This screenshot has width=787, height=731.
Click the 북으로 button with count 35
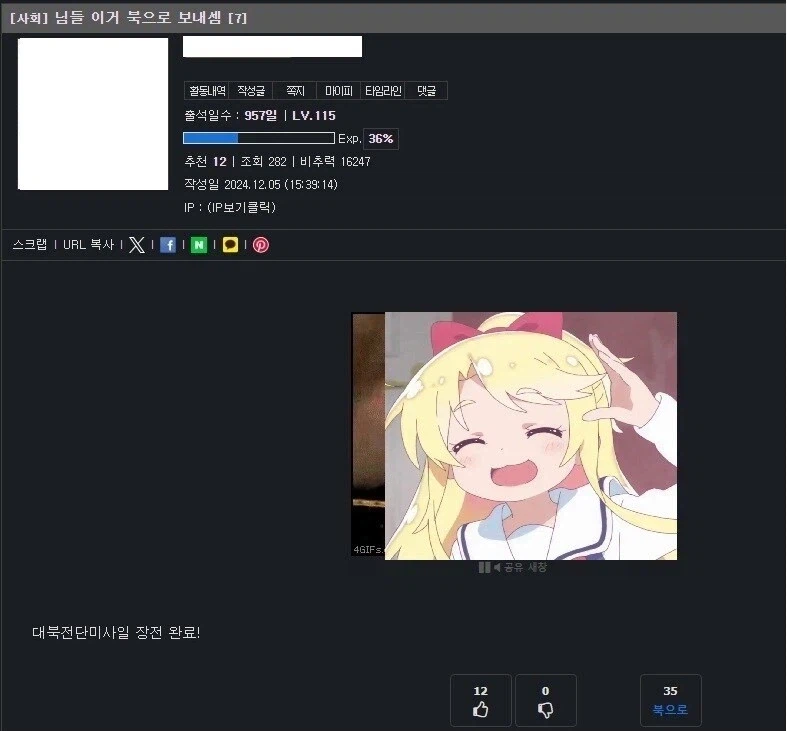click(670, 700)
